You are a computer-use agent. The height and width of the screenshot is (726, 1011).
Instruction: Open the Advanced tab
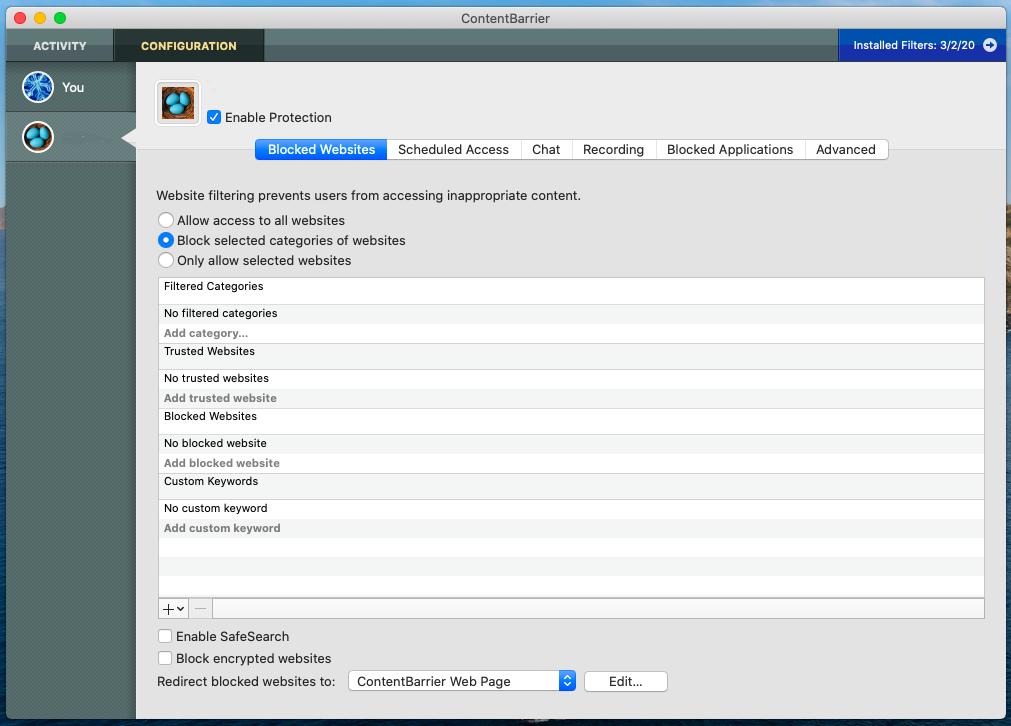click(x=846, y=150)
